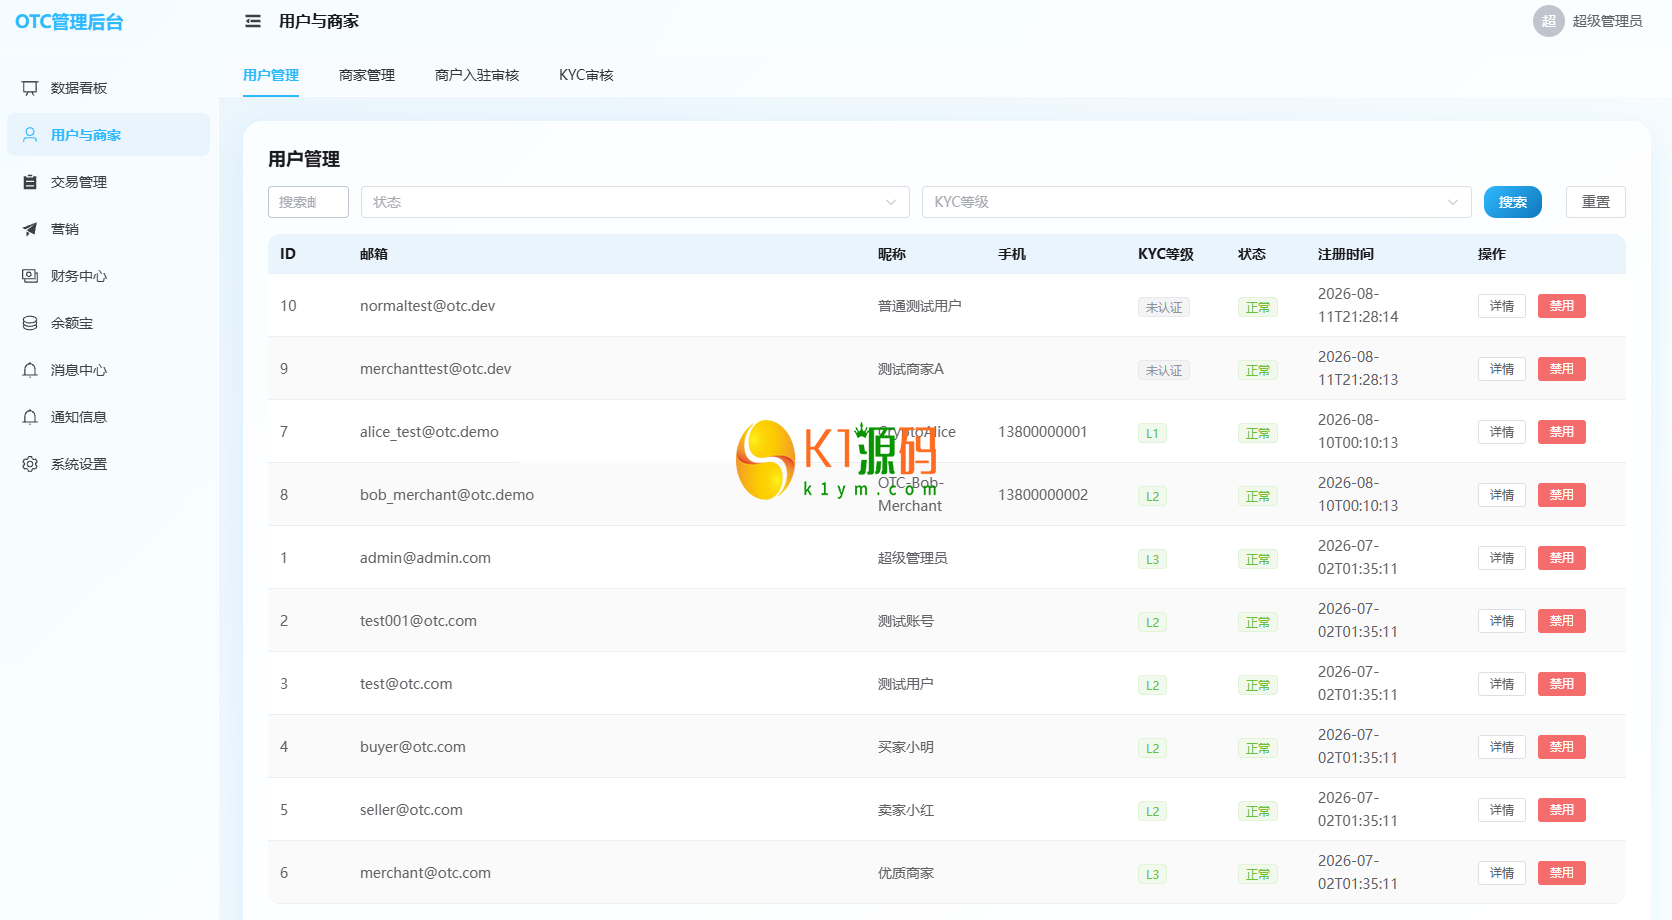The image size is (1672, 920).
Task: Click 禁用 for bob_merchant@otc.demo
Action: point(1562,495)
